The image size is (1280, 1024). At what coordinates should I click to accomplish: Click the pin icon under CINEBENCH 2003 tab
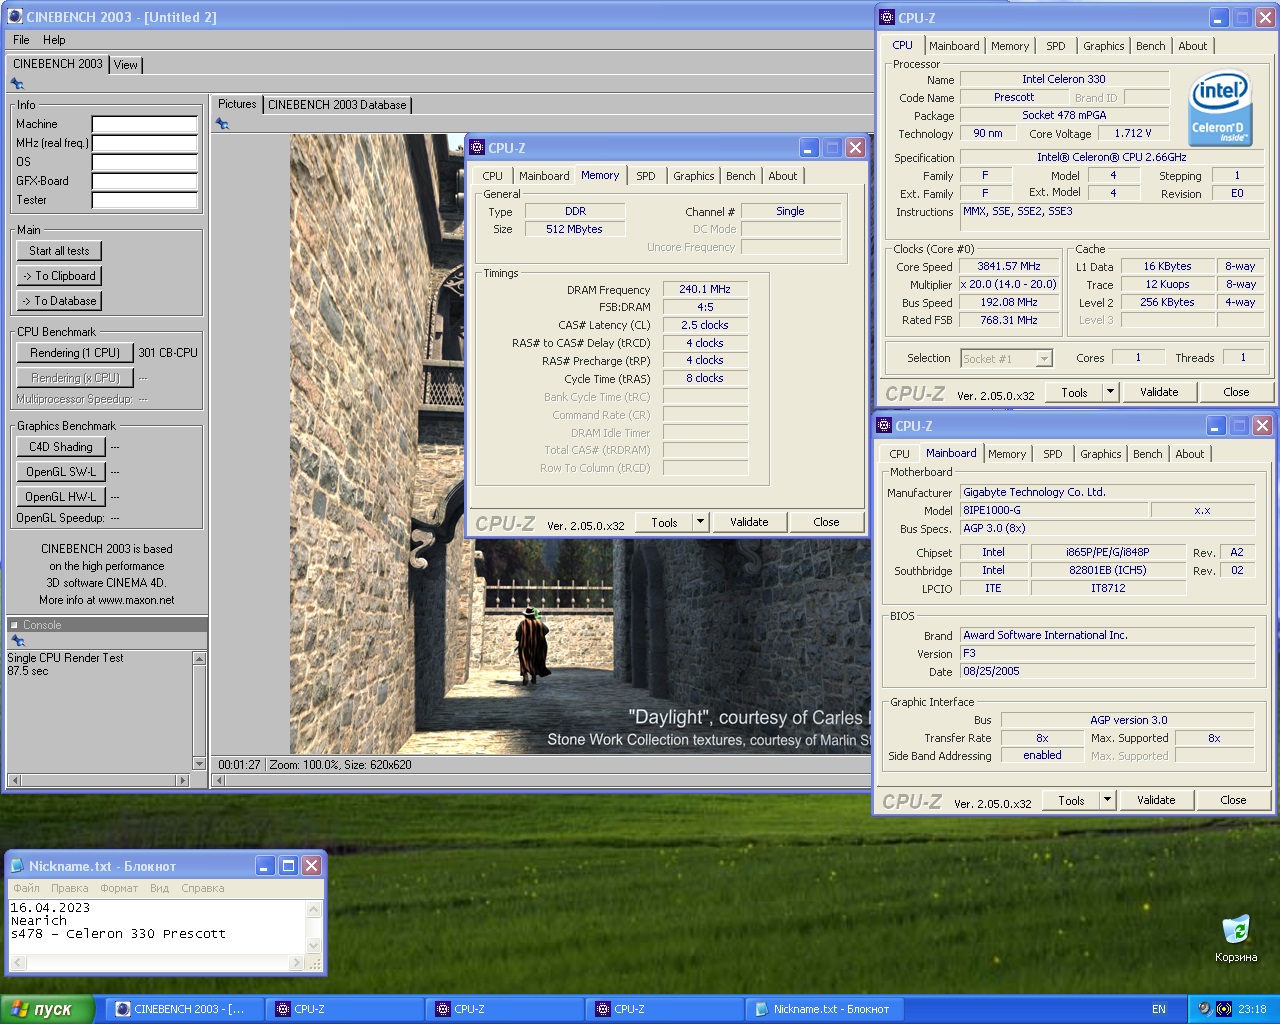click(17, 84)
